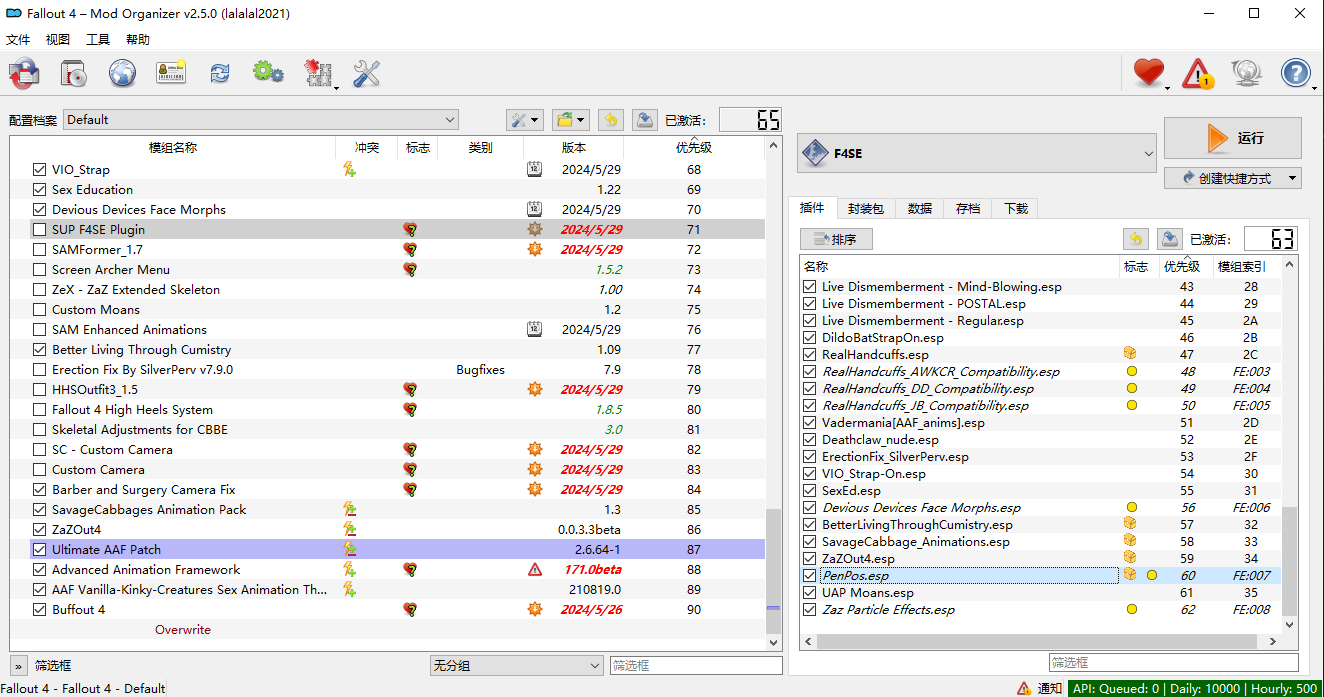Click the calendar icon on SAM Enhanced Animations row

click(535, 330)
